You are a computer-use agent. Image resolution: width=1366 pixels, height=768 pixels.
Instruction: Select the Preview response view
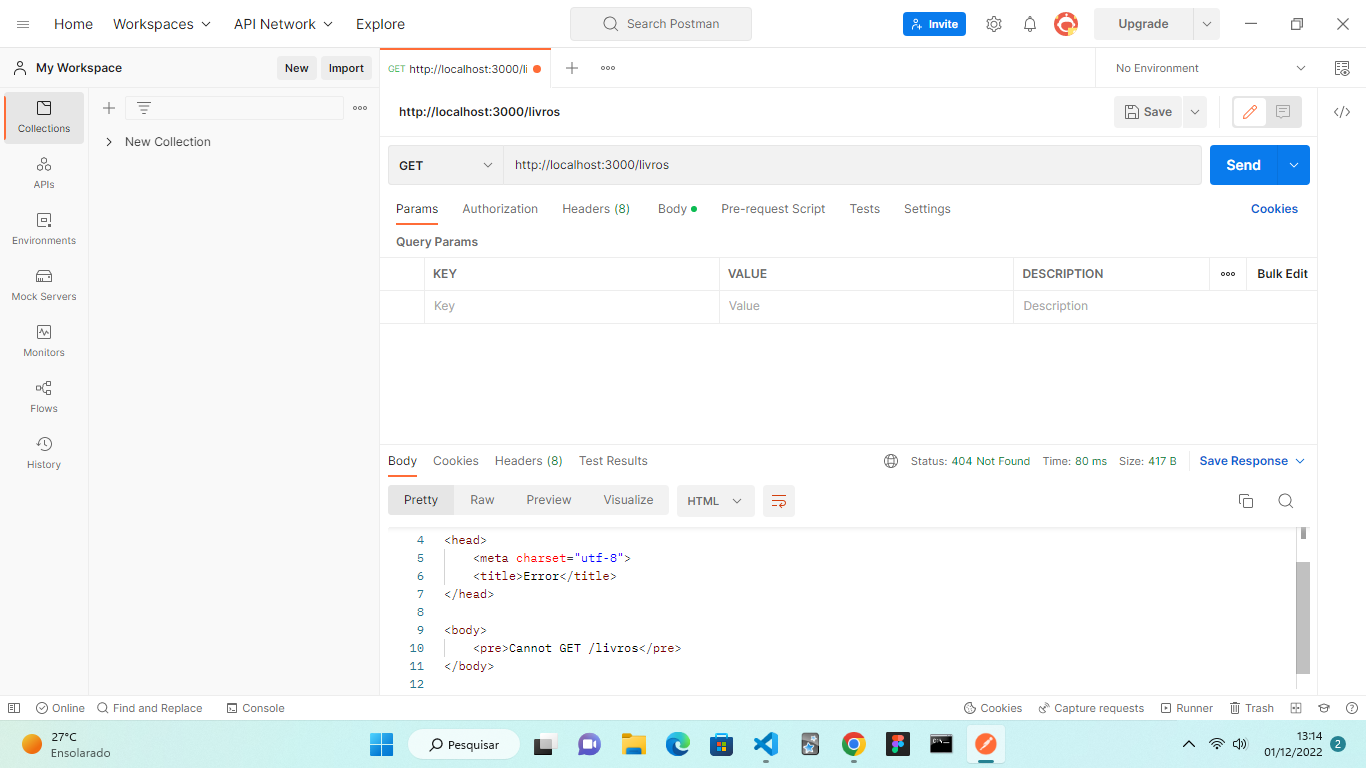pyautogui.click(x=549, y=500)
